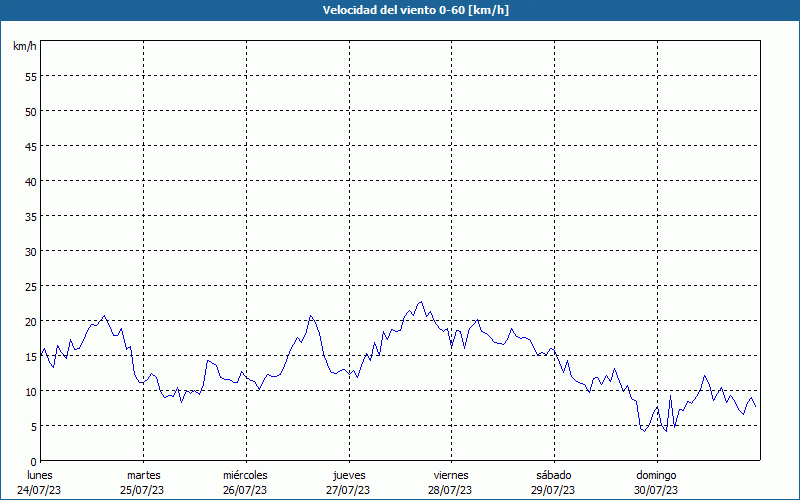Image resolution: width=800 pixels, height=500 pixels.
Task: Click the 'sábado' day label
Action: click(x=554, y=475)
